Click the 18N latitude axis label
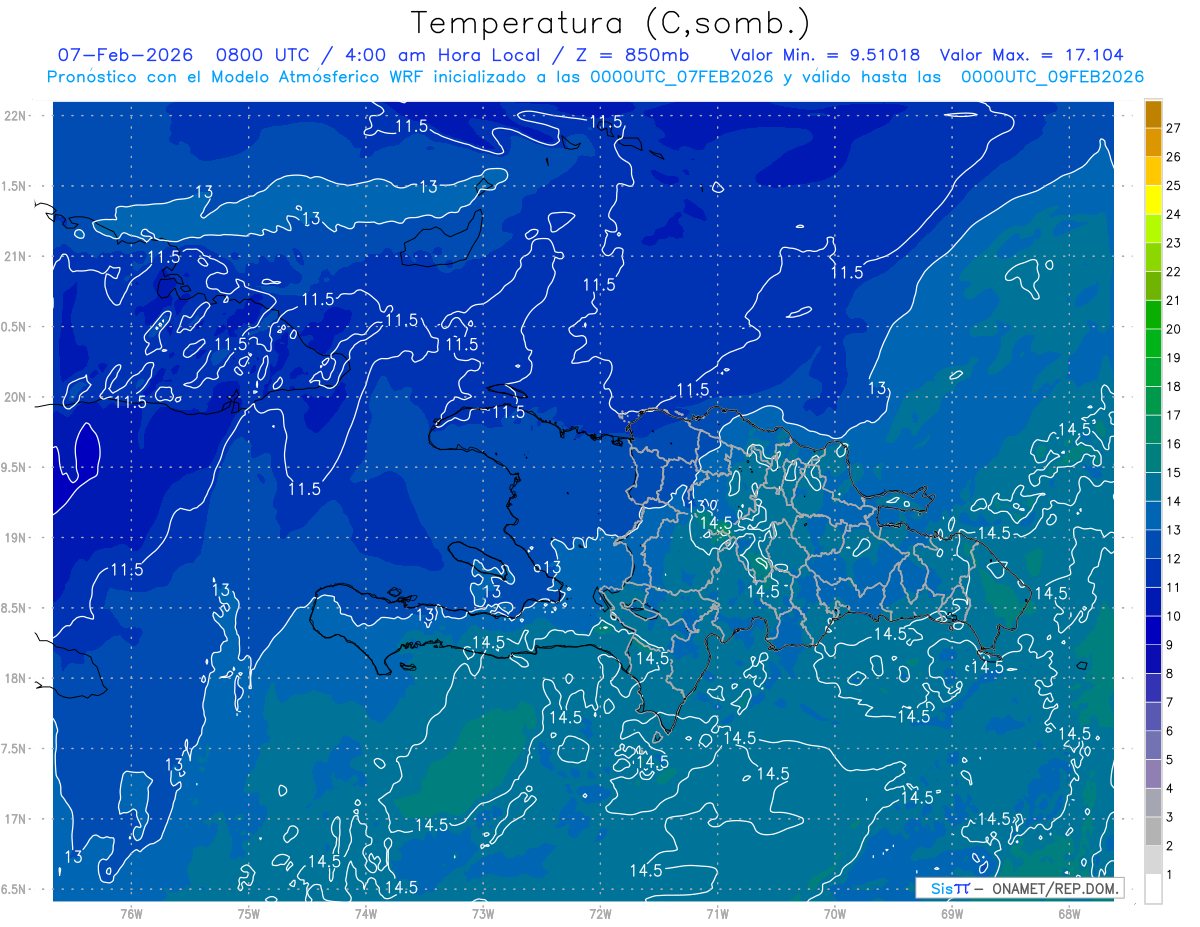1200x927 pixels. tap(15, 678)
